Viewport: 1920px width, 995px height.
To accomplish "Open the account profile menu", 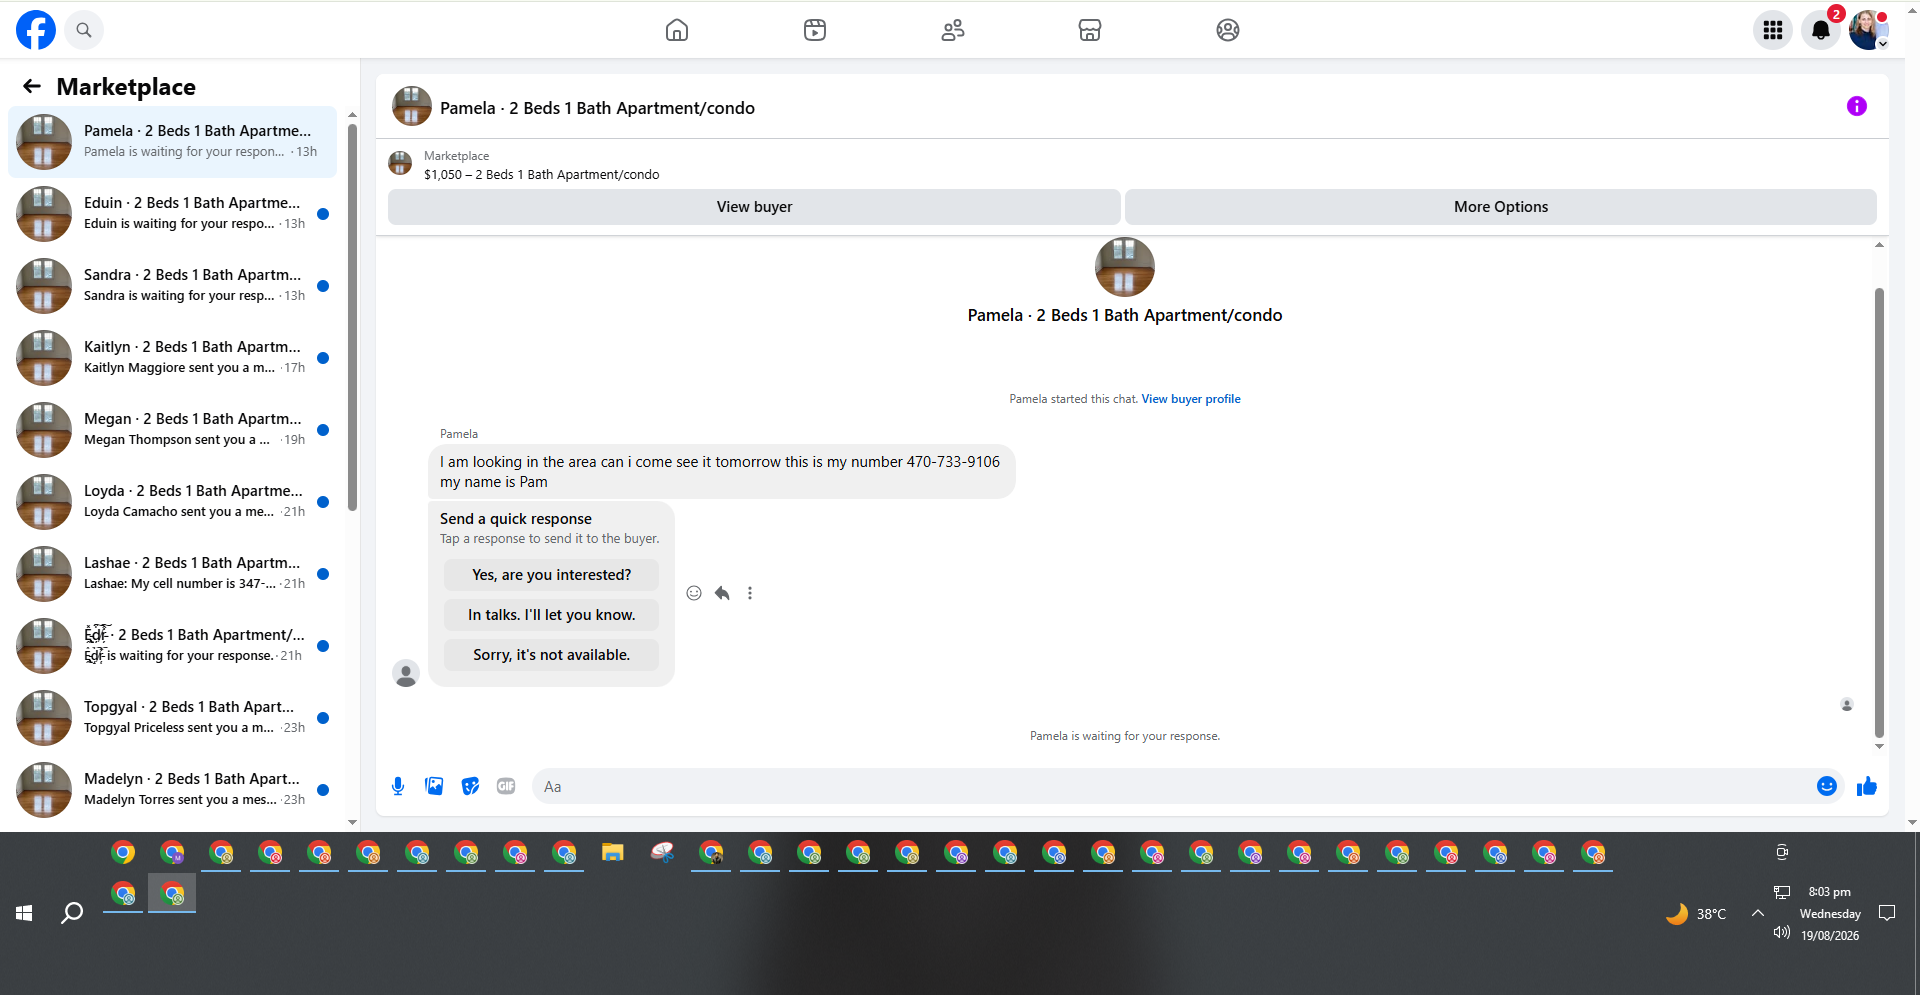I will pyautogui.click(x=1868, y=30).
